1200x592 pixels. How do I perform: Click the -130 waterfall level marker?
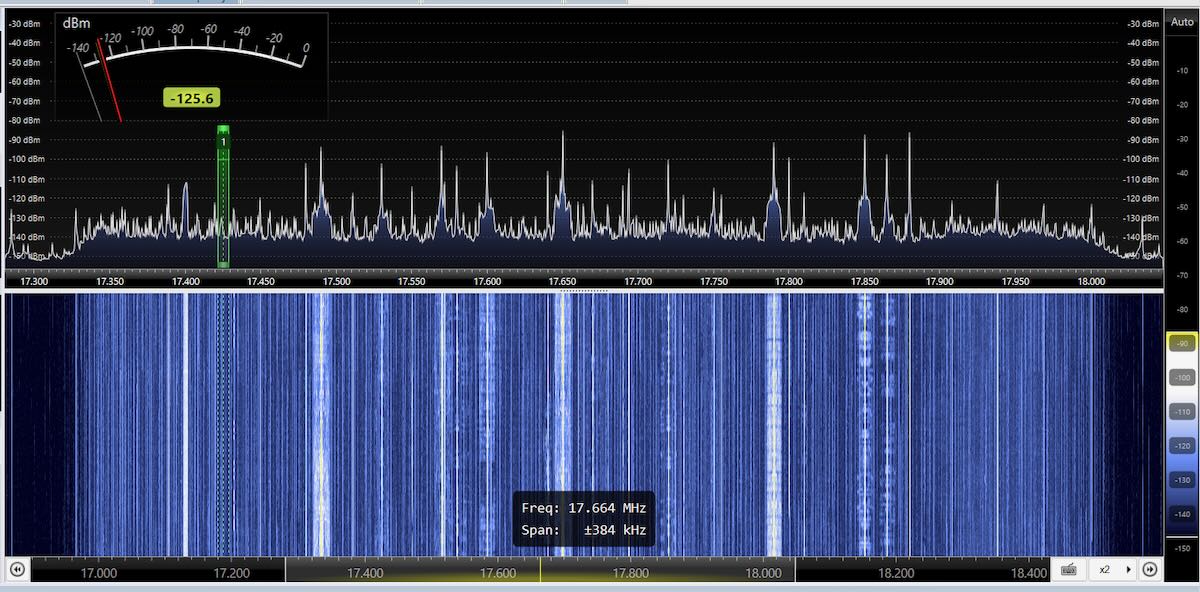(x=1182, y=479)
